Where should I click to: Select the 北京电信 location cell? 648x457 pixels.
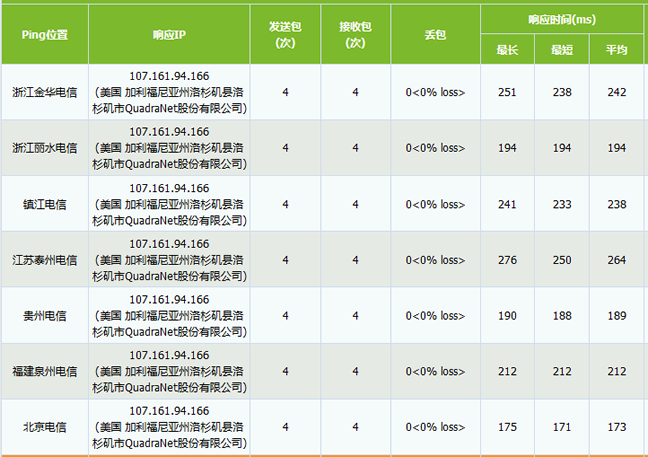pos(44,427)
